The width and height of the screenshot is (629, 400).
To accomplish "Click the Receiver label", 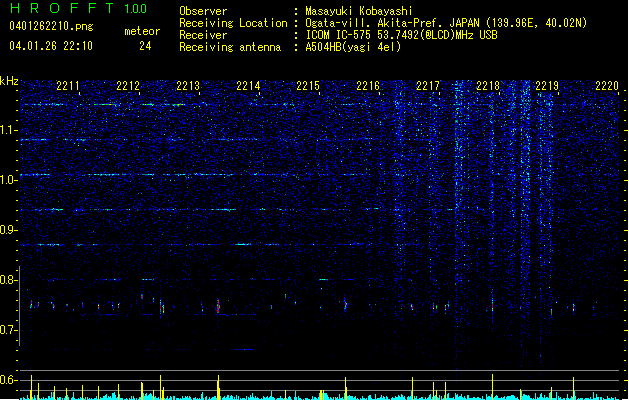I will point(203,35).
